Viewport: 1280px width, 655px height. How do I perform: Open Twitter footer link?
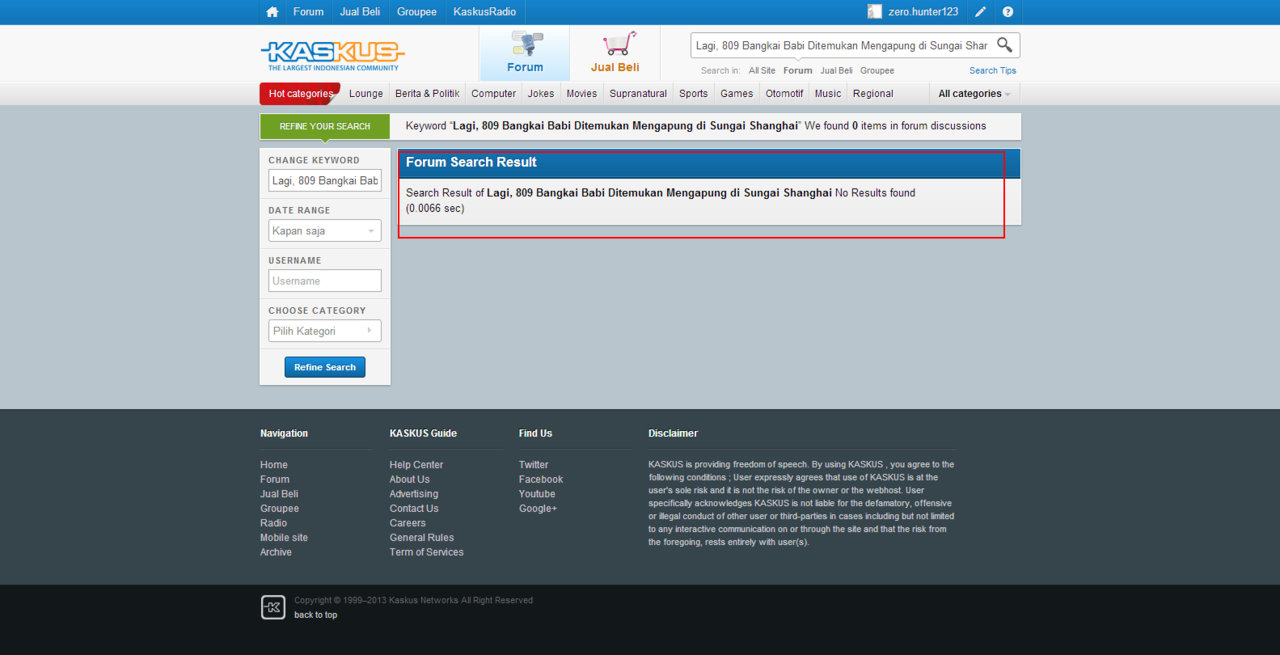point(534,465)
